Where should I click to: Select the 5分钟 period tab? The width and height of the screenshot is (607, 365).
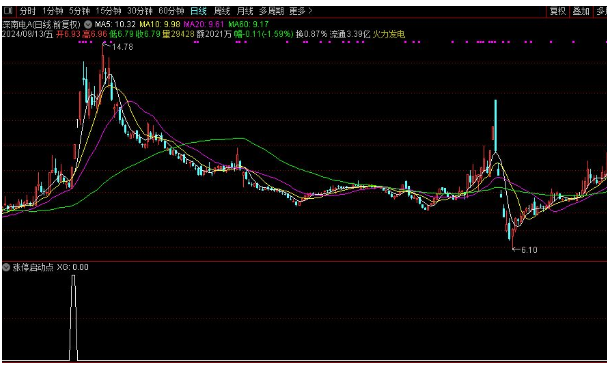(x=79, y=11)
